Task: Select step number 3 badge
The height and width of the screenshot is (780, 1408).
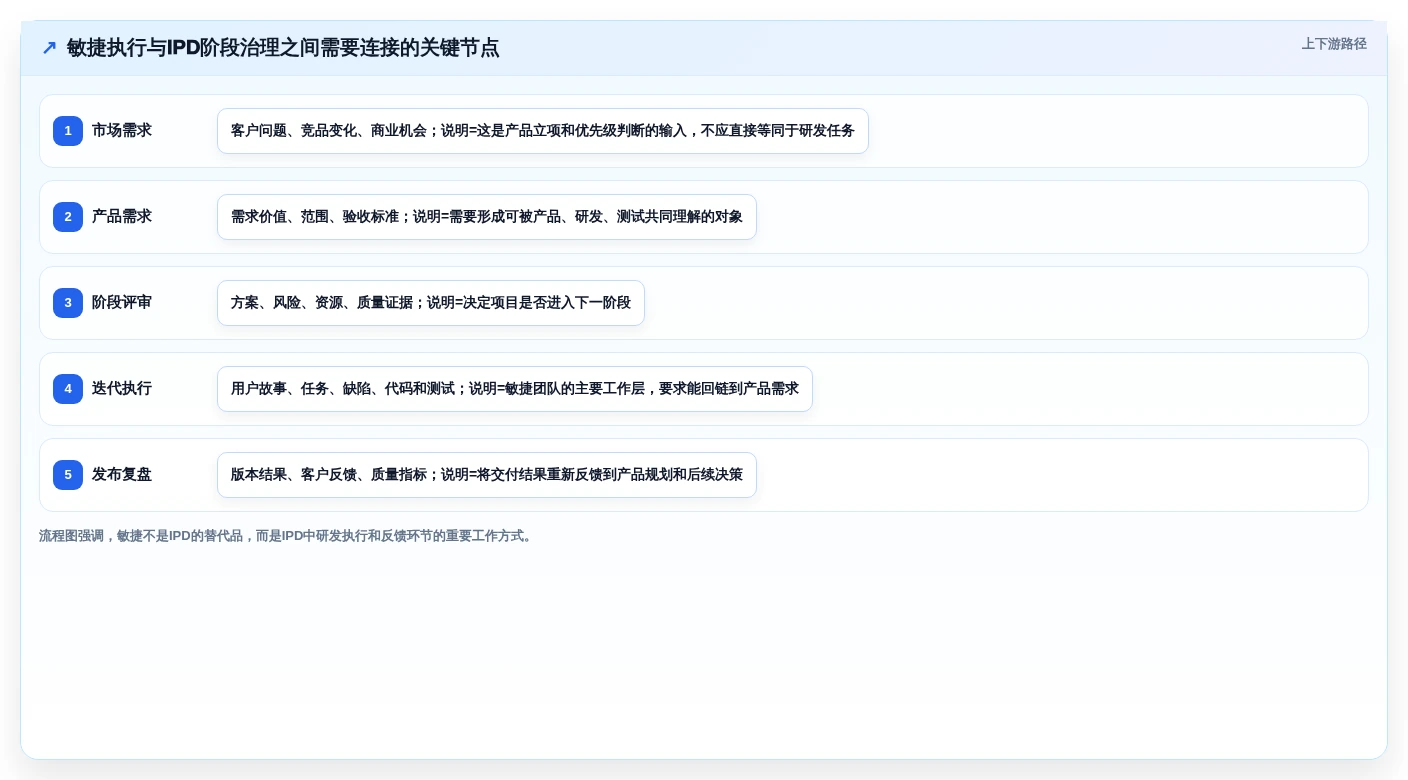Action: click(68, 303)
